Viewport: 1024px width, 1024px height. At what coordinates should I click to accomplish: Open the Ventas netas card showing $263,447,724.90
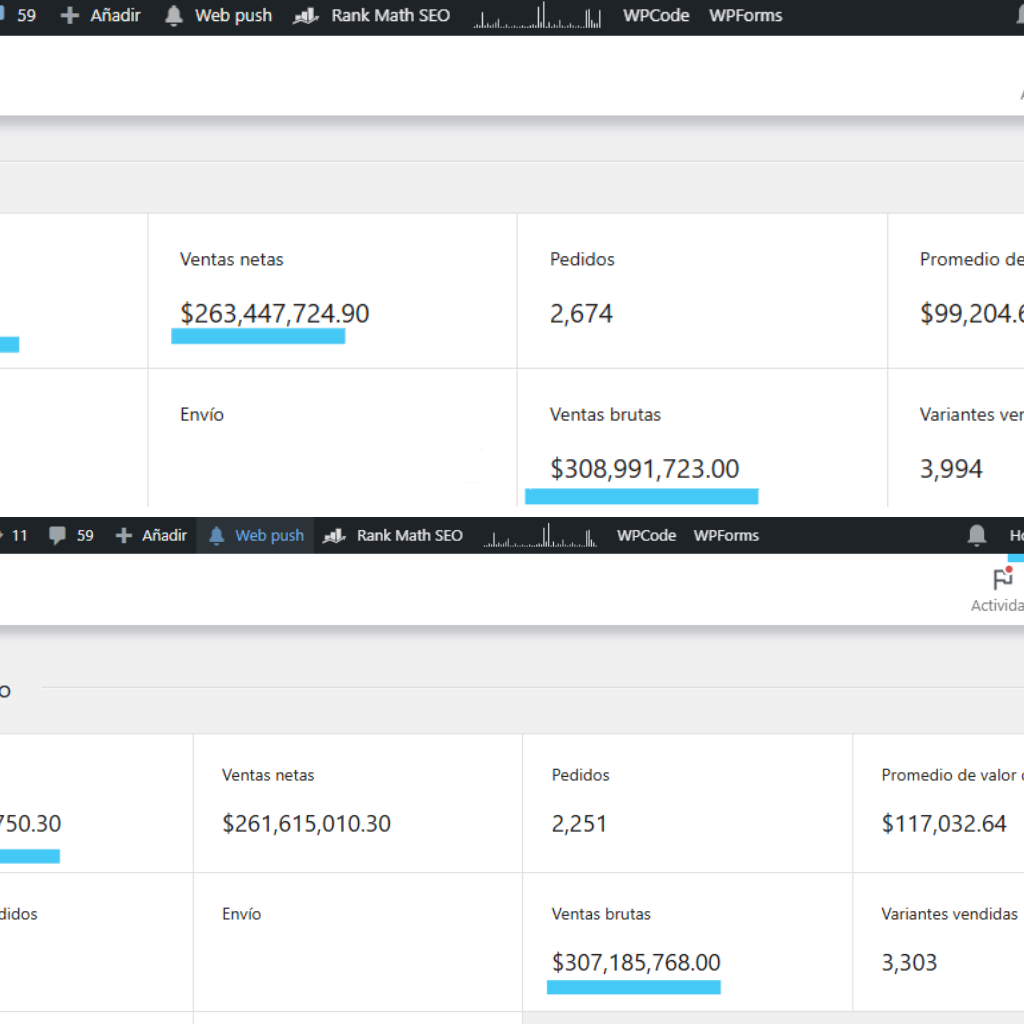pos(332,290)
